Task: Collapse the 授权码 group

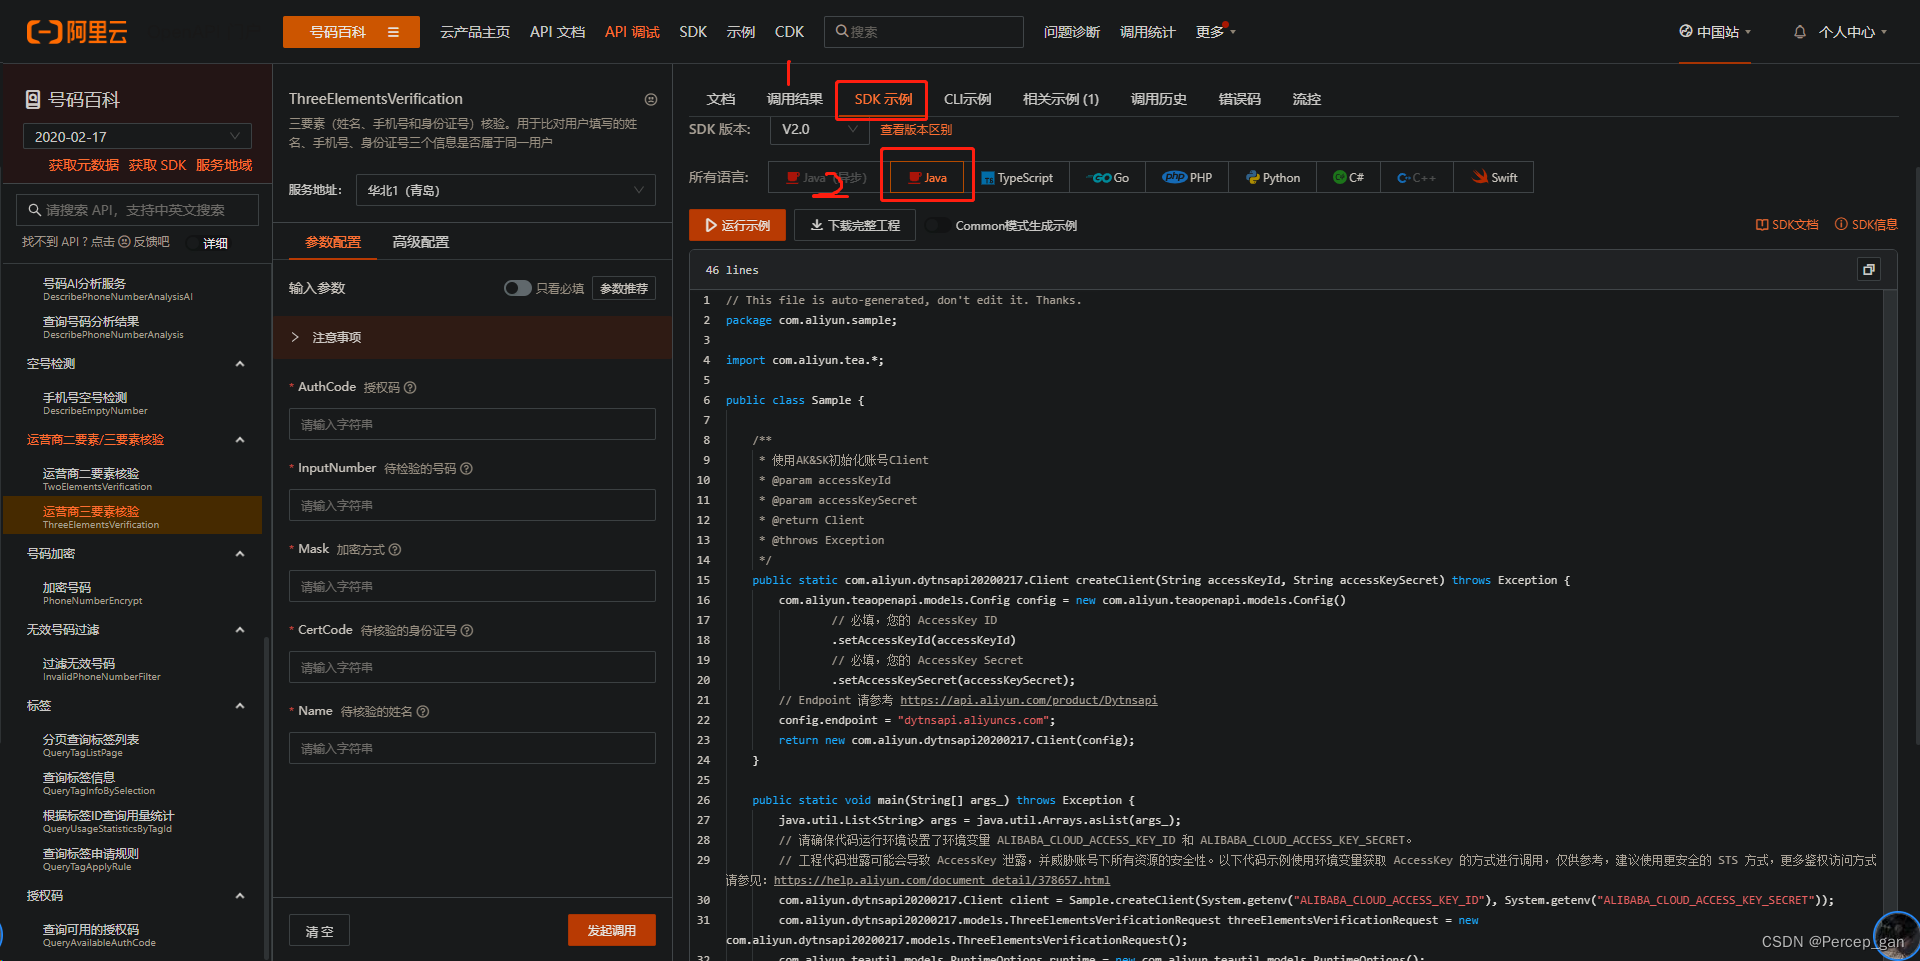Action: (x=240, y=896)
